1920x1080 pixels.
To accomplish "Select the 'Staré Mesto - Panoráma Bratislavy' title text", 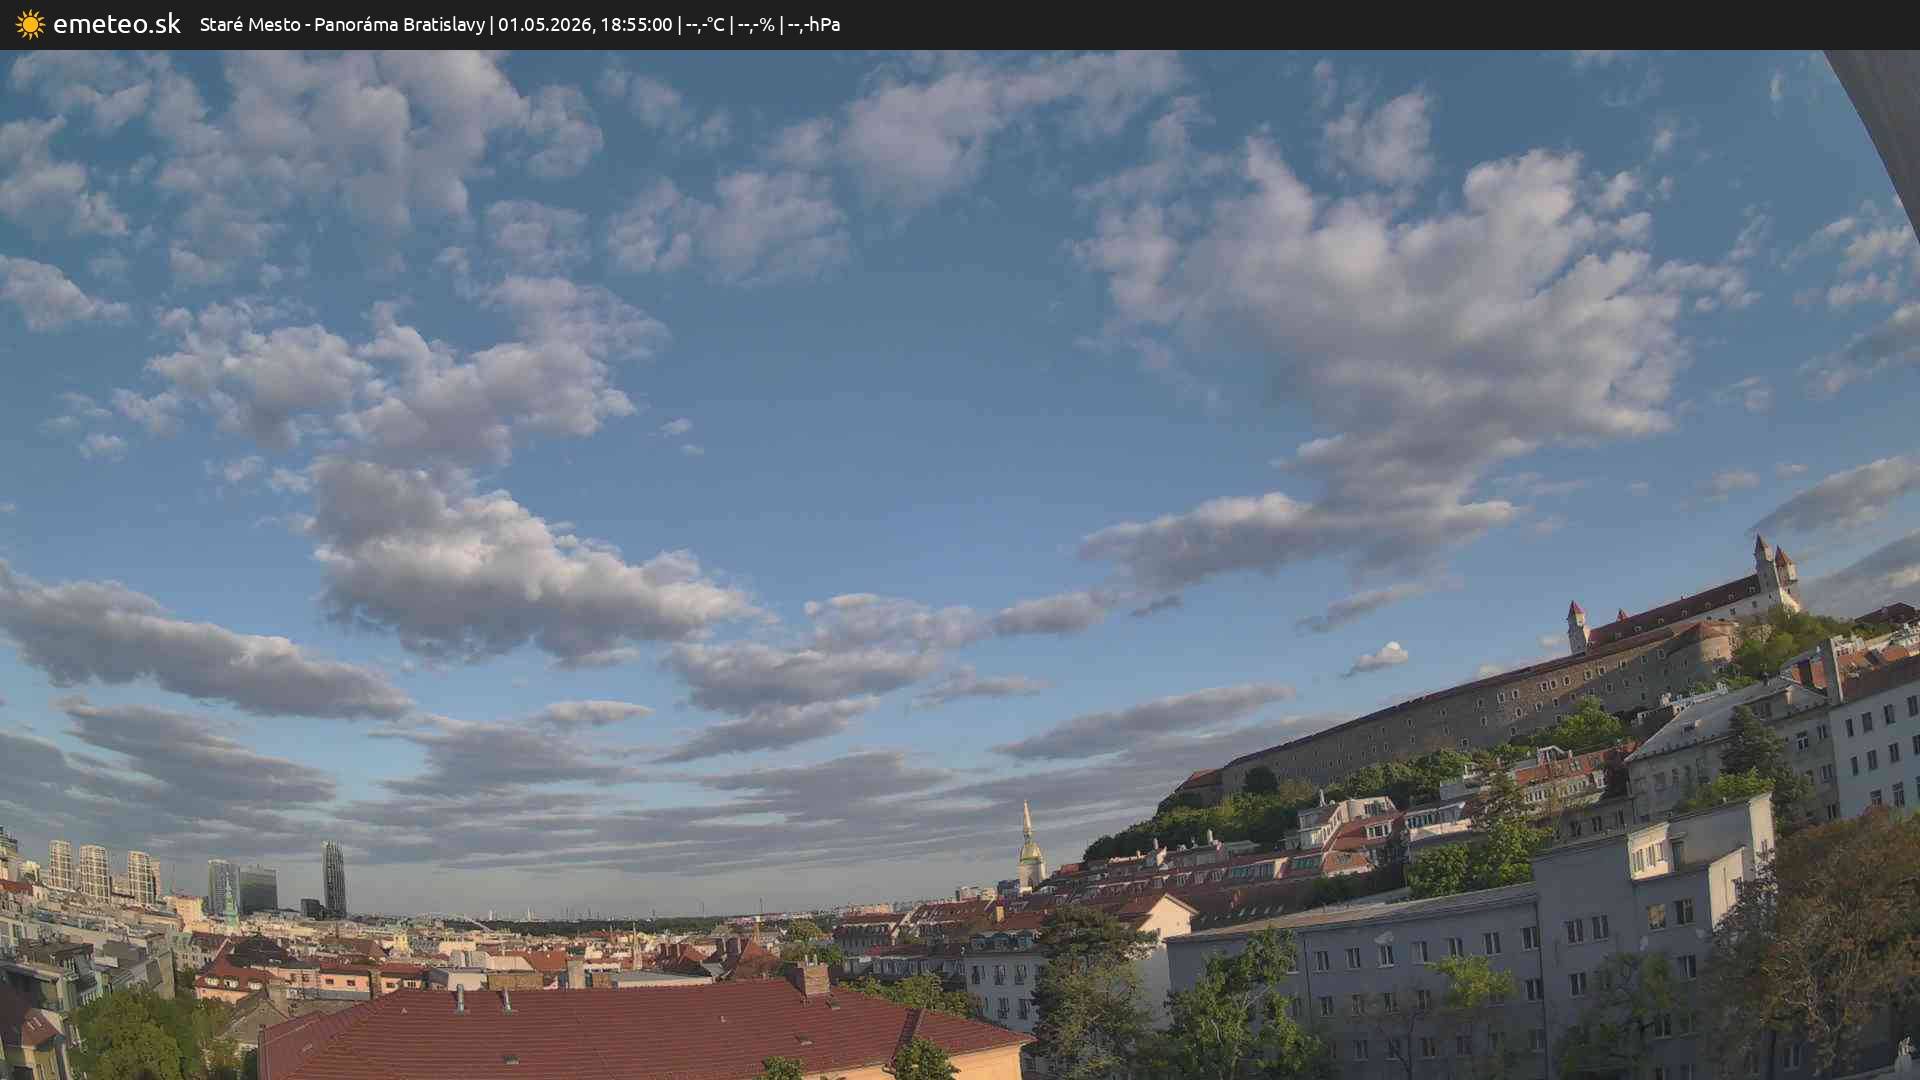I will [342, 24].
